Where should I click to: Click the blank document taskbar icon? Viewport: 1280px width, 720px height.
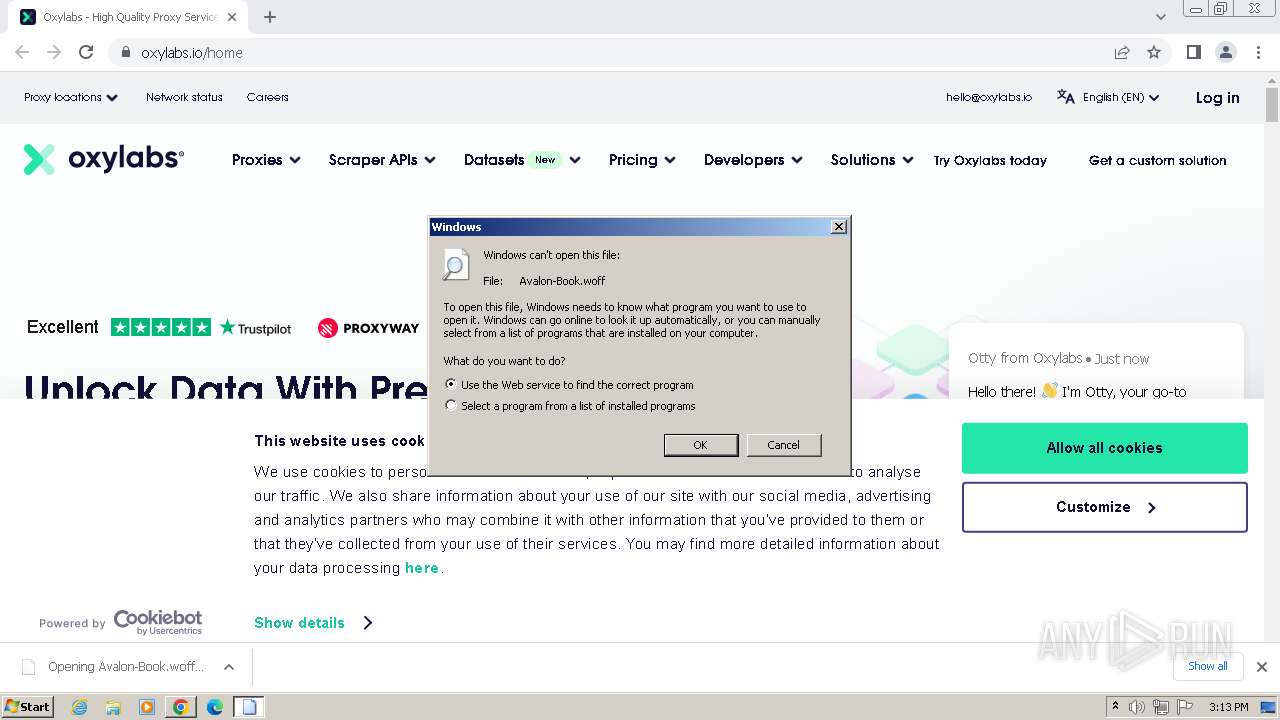tap(249, 707)
